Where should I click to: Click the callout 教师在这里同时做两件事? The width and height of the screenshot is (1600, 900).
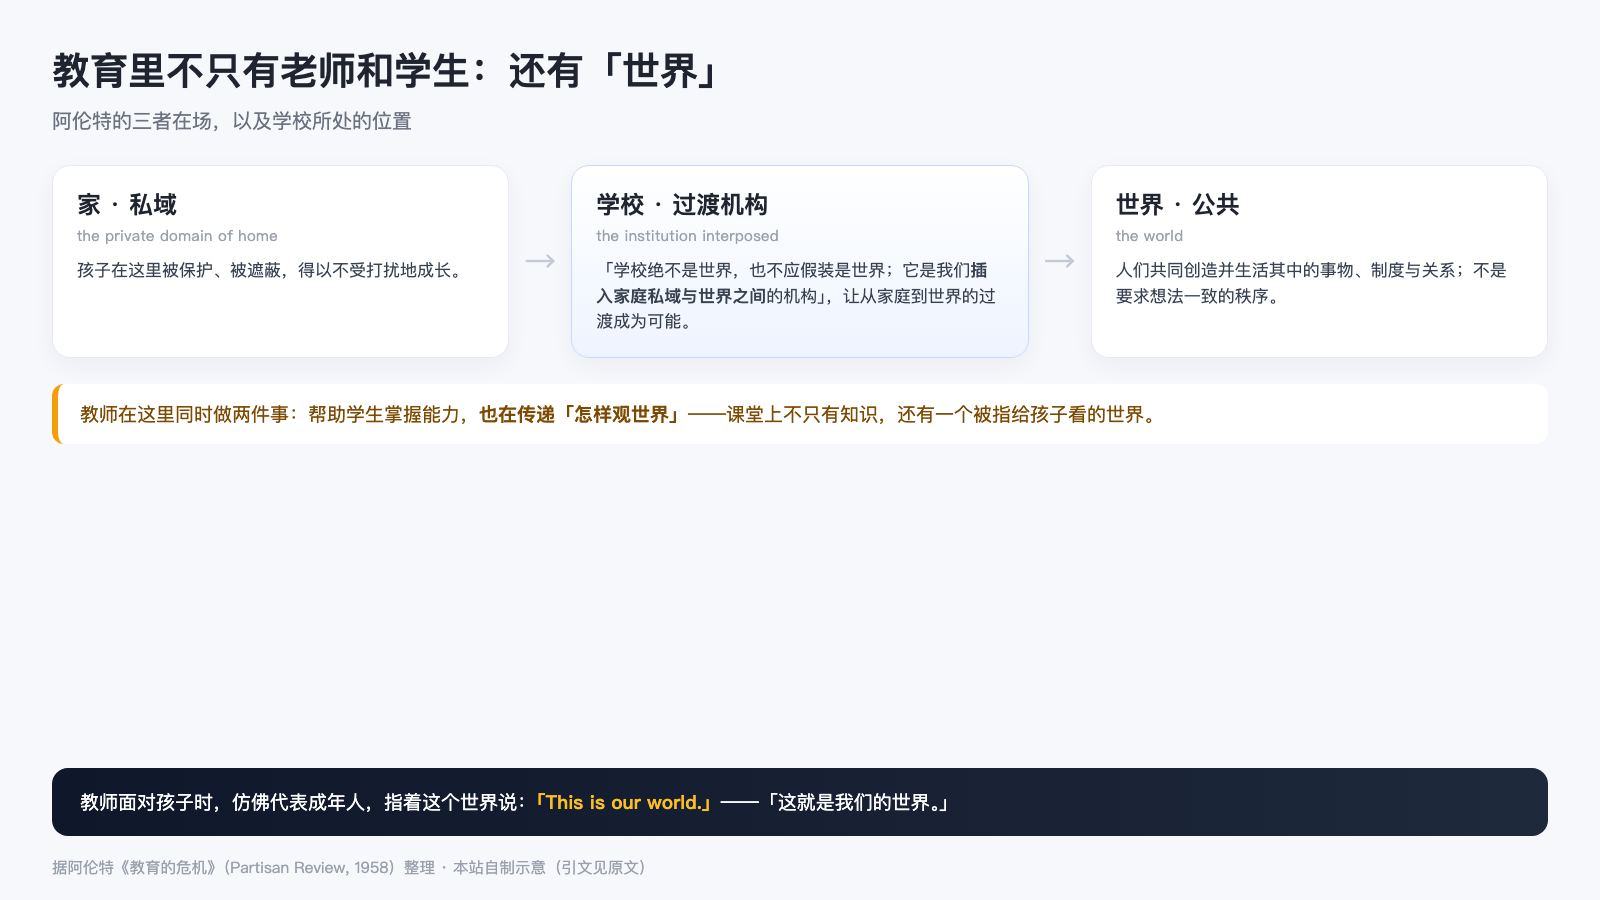800,414
